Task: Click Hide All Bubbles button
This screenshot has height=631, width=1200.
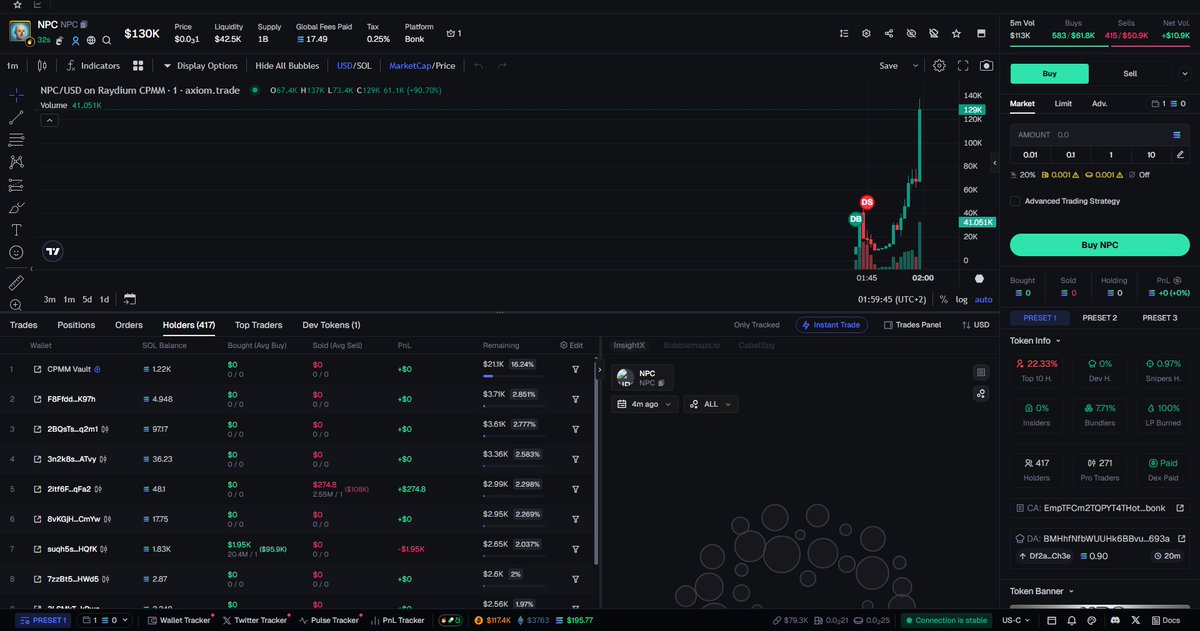Action: tap(287, 66)
